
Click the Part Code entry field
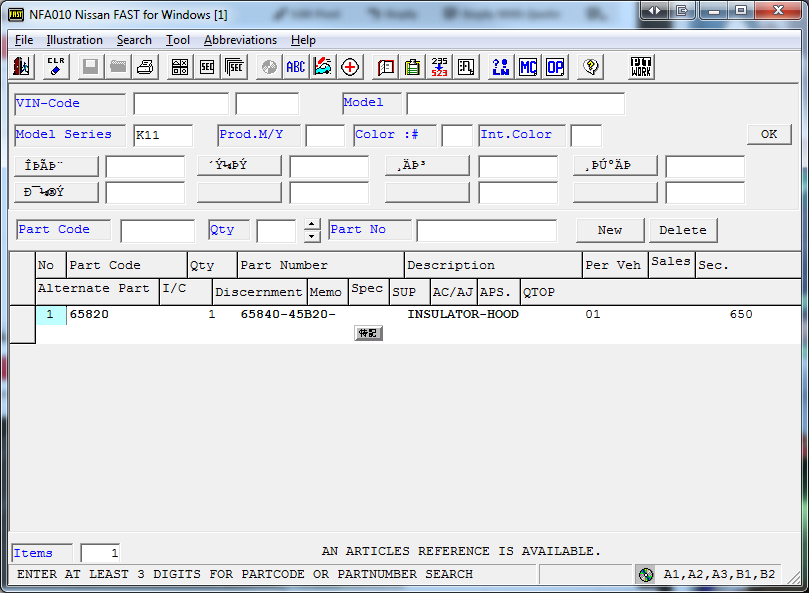coord(157,231)
